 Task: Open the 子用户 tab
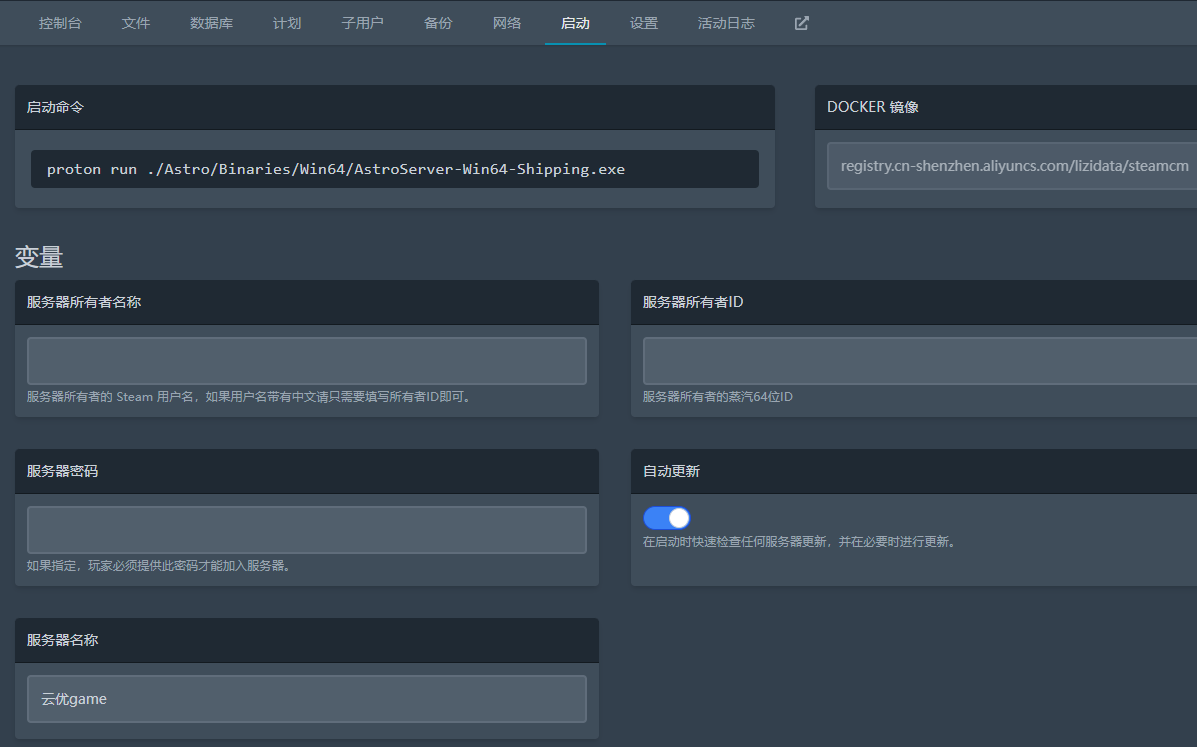362,23
